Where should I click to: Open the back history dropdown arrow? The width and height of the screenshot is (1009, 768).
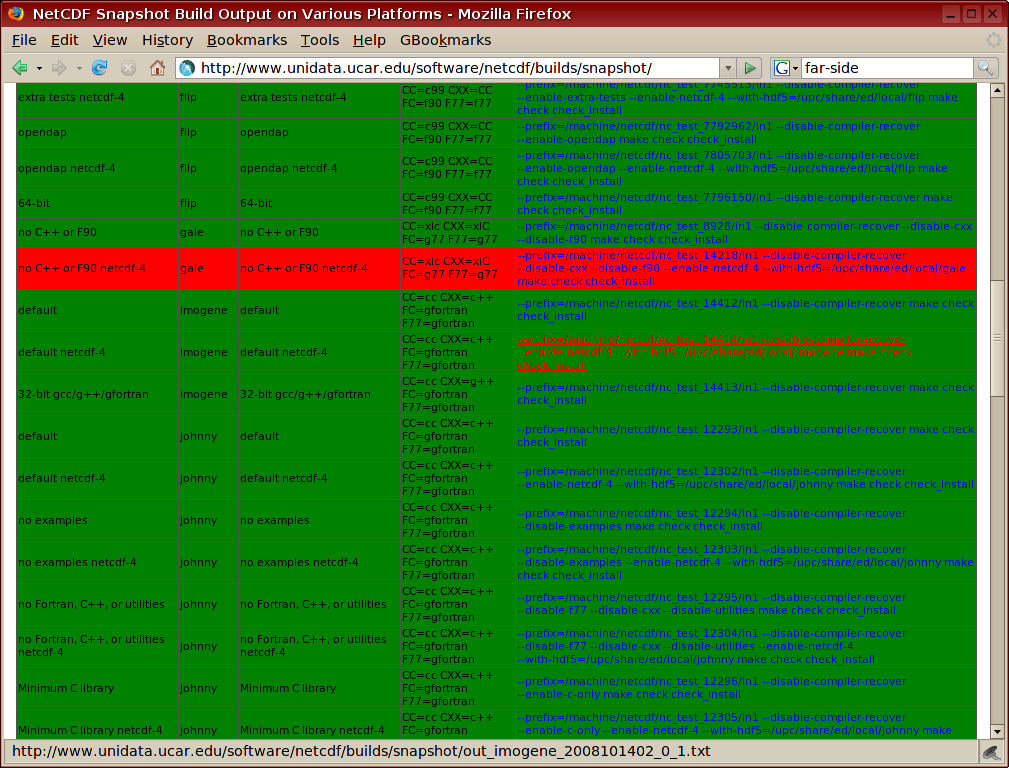[39, 68]
